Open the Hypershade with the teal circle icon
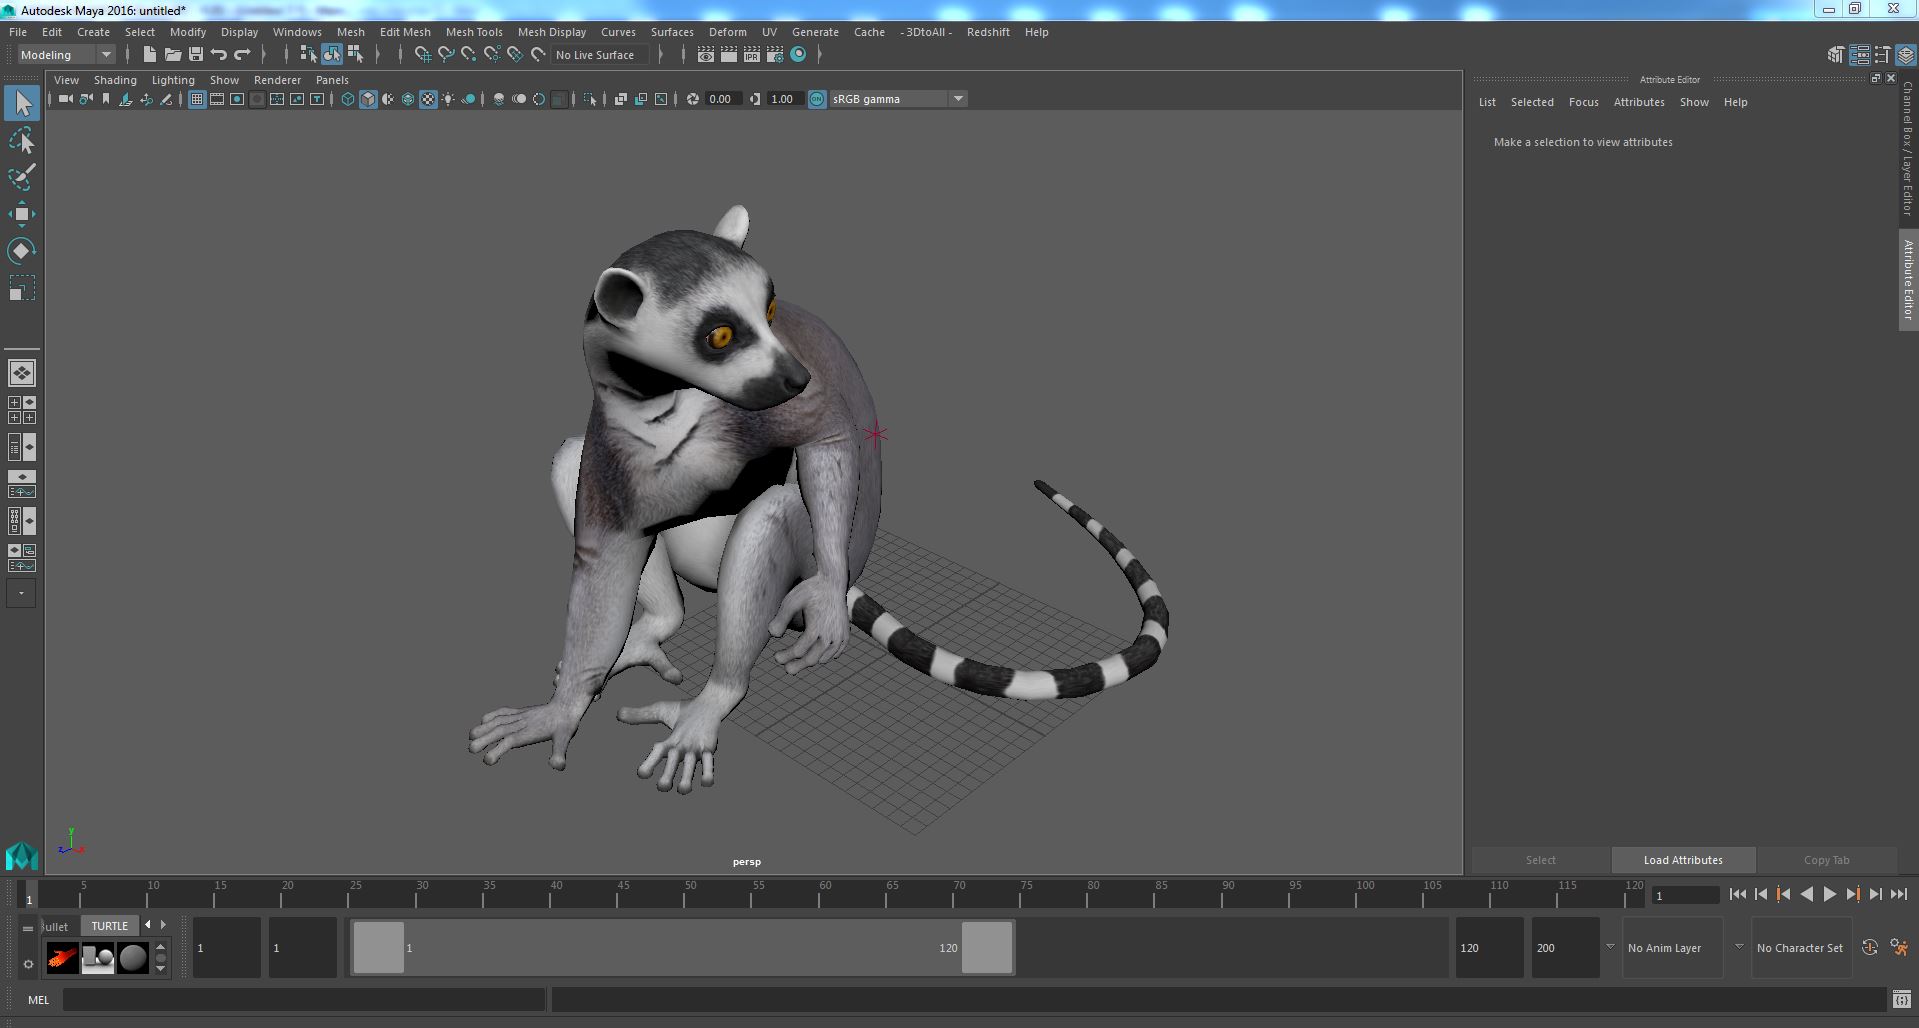This screenshot has height=1028, width=1919. click(798, 55)
